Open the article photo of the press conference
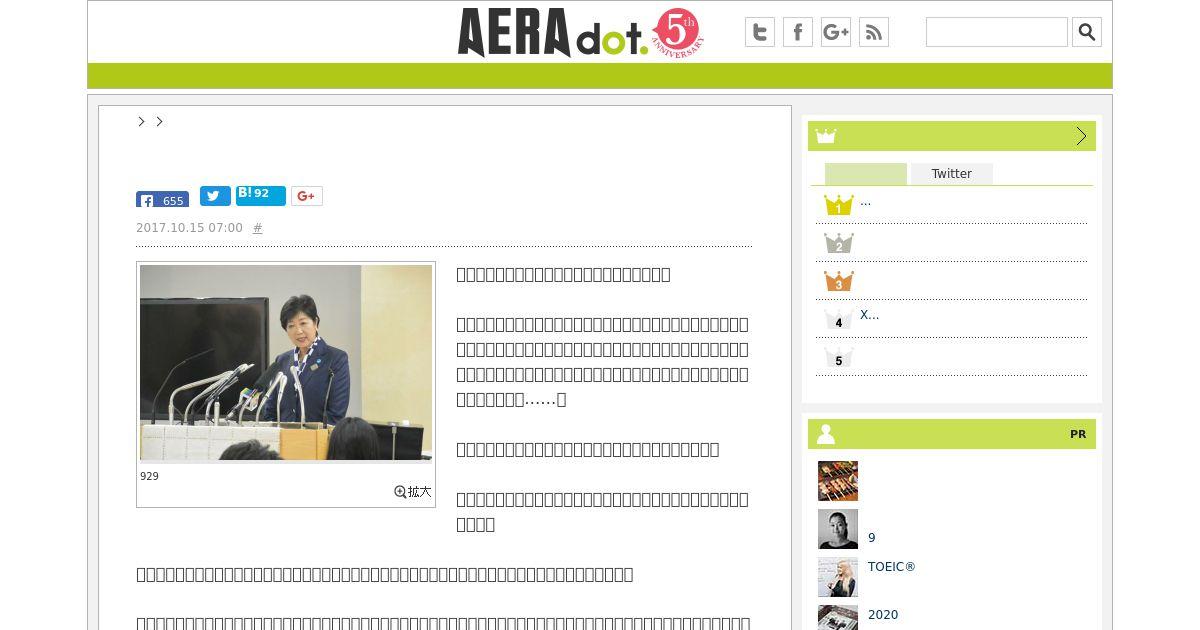The image size is (1200, 630). click(286, 363)
